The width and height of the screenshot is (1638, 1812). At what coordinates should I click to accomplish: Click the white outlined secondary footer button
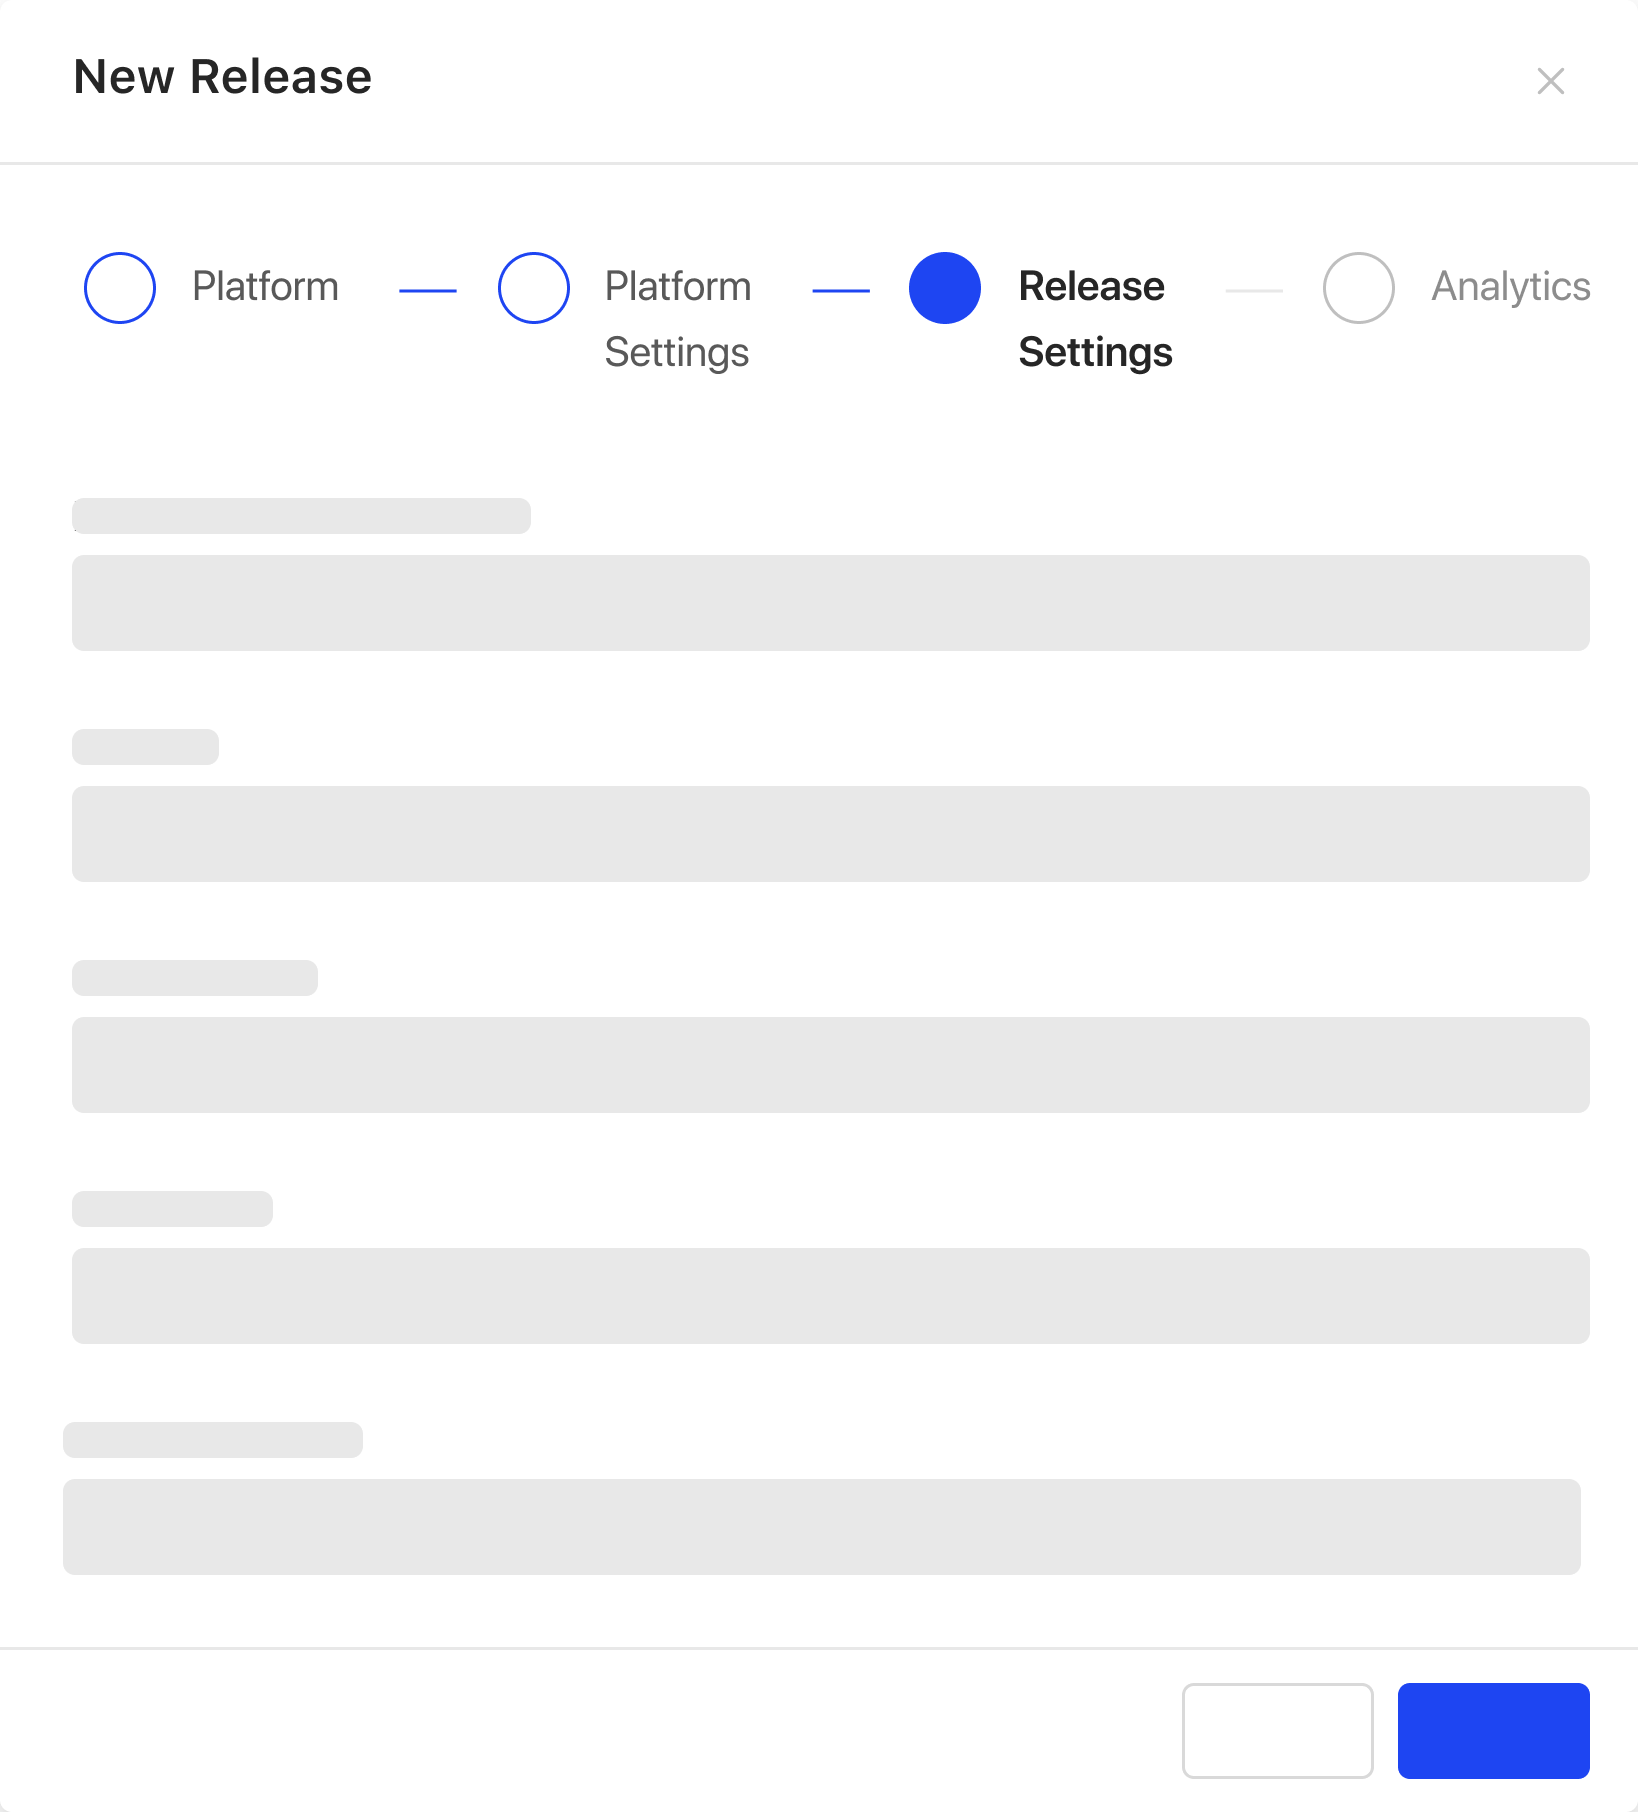[x=1278, y=1731]
